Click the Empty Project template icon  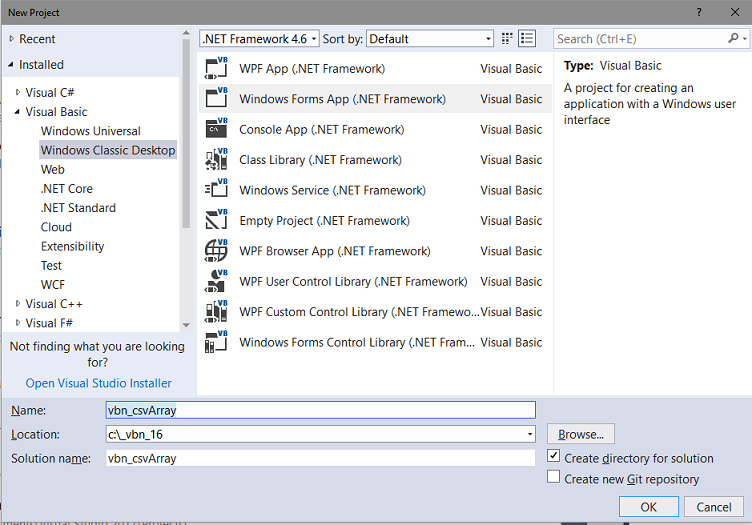[216, 220]
